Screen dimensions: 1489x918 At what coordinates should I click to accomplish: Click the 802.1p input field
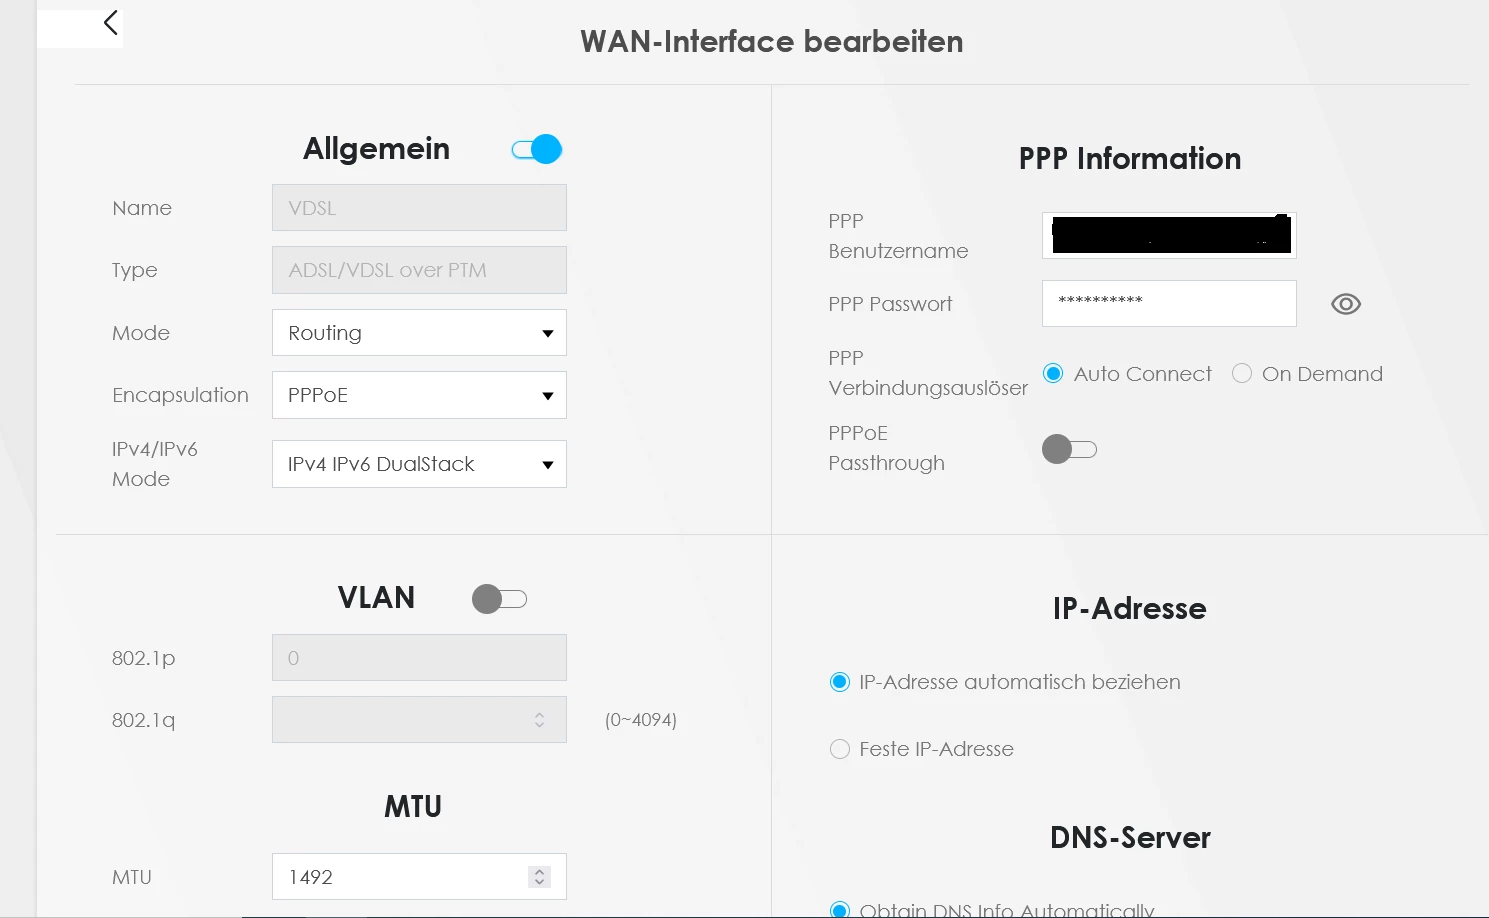419,658
